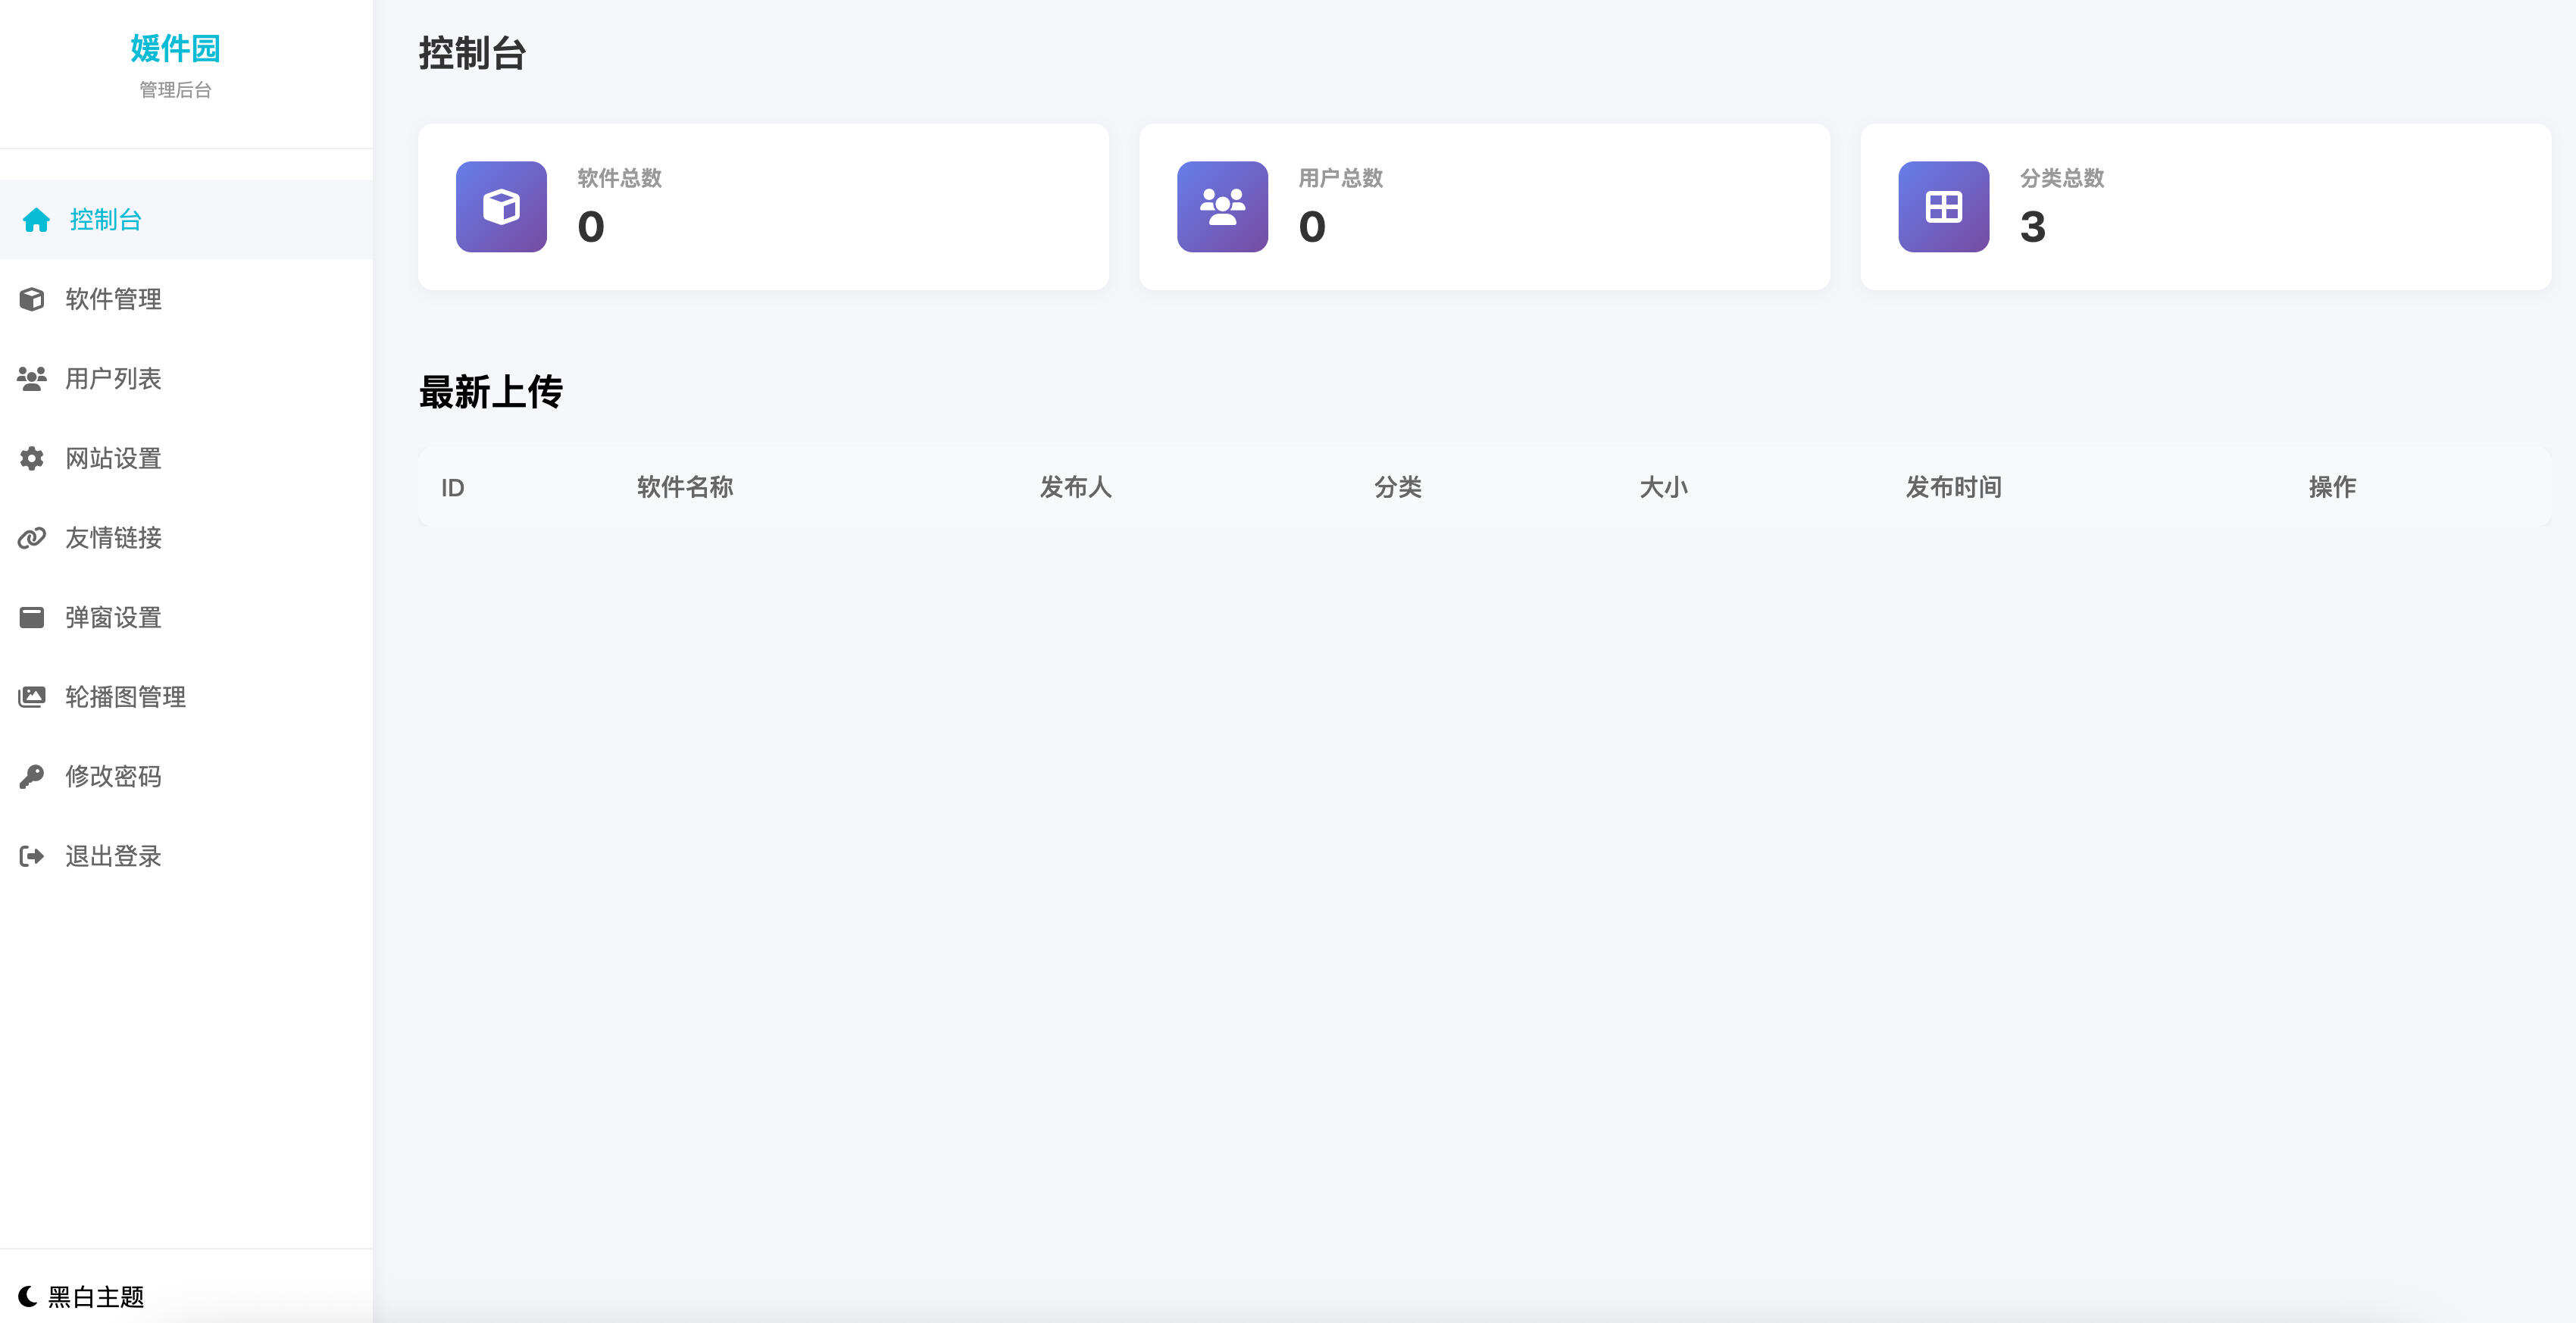
Task: Select the home icon beside 控制台
Action: (x=33, y=220)
